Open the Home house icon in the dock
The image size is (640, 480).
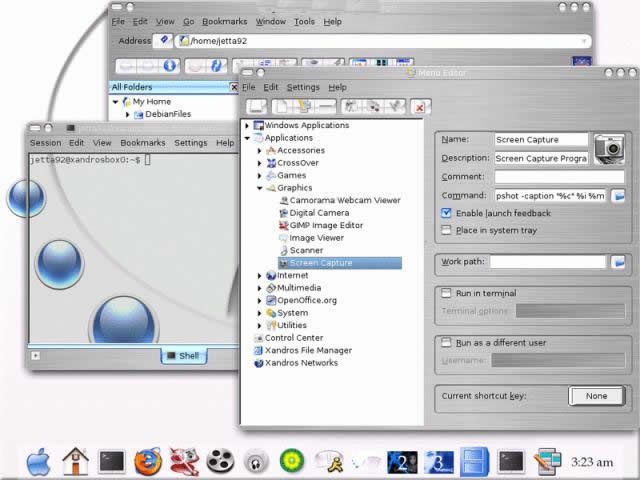(x=76, y=462)
